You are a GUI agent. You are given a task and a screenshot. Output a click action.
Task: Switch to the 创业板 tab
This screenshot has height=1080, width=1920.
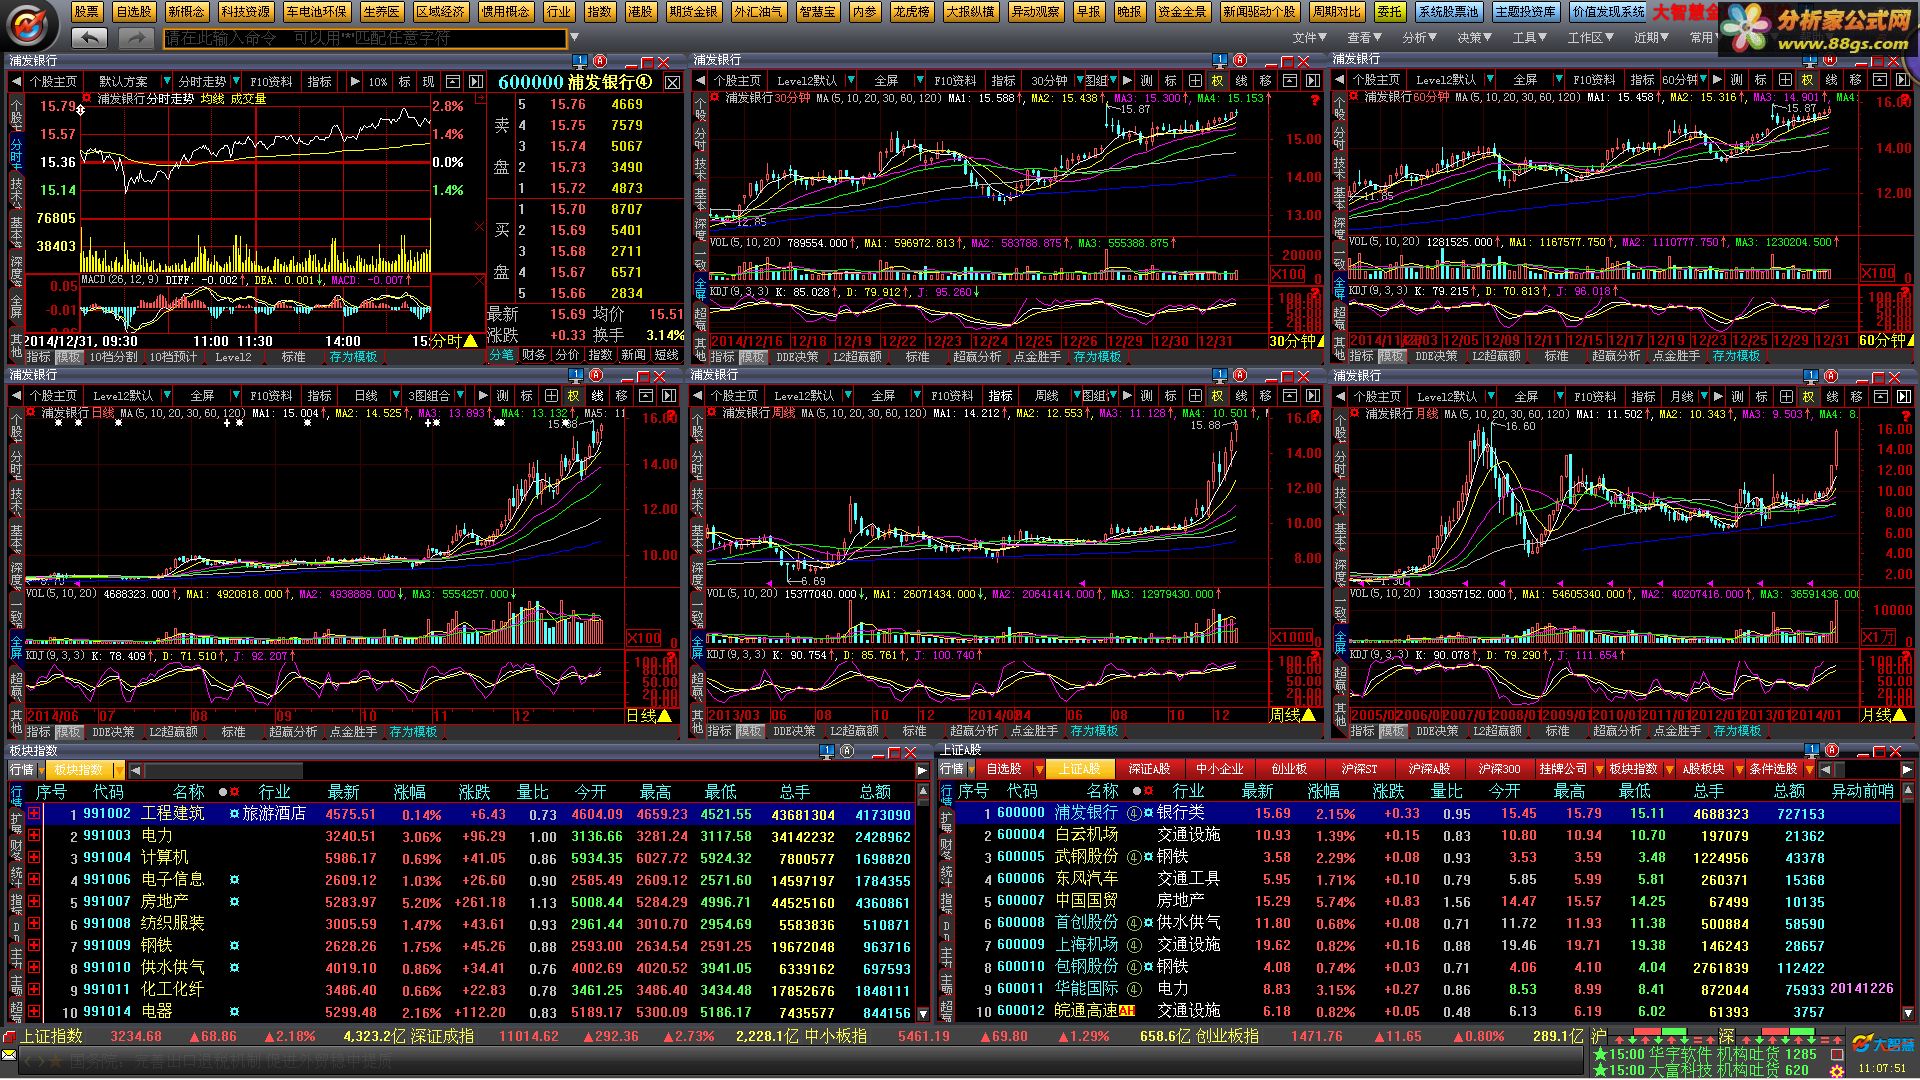click(x=1289, y=769)
